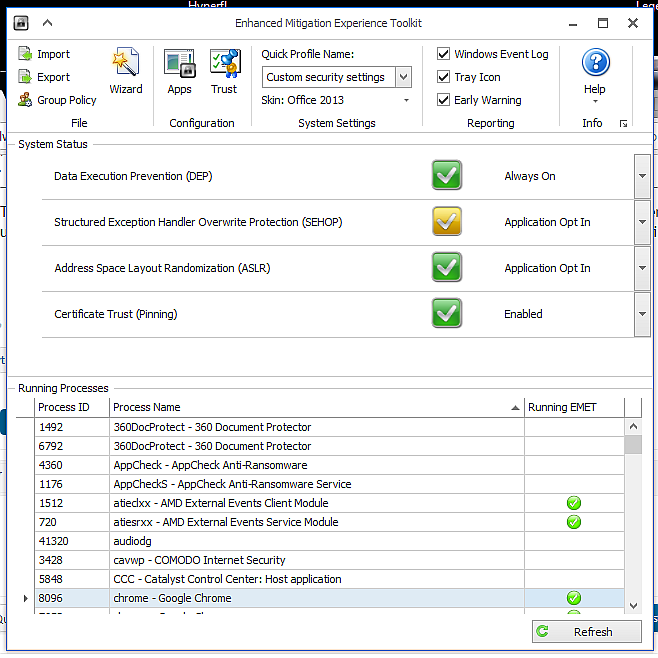Click SEHOP Application Opt In text

coord(547,222)
